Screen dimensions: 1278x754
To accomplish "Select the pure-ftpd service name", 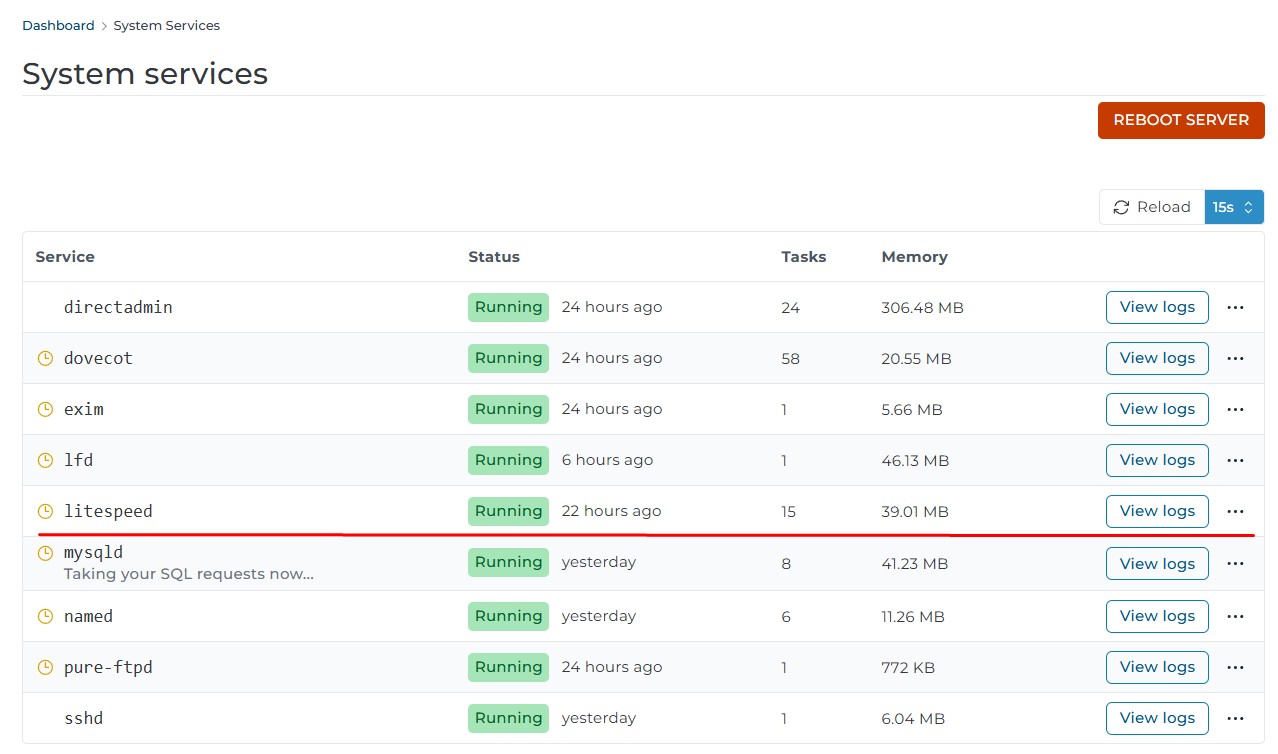I will pyautogui.click(x=108, y=667).
